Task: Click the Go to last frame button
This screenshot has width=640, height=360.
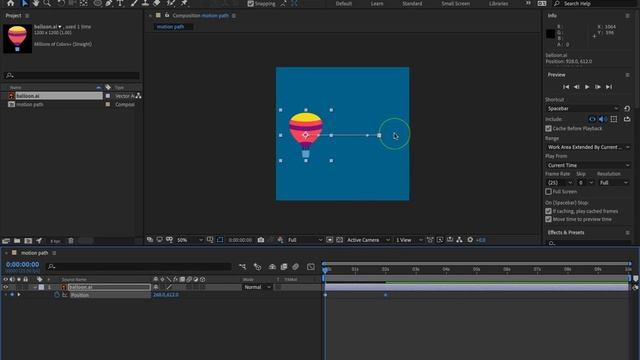Action: point(609,87)
